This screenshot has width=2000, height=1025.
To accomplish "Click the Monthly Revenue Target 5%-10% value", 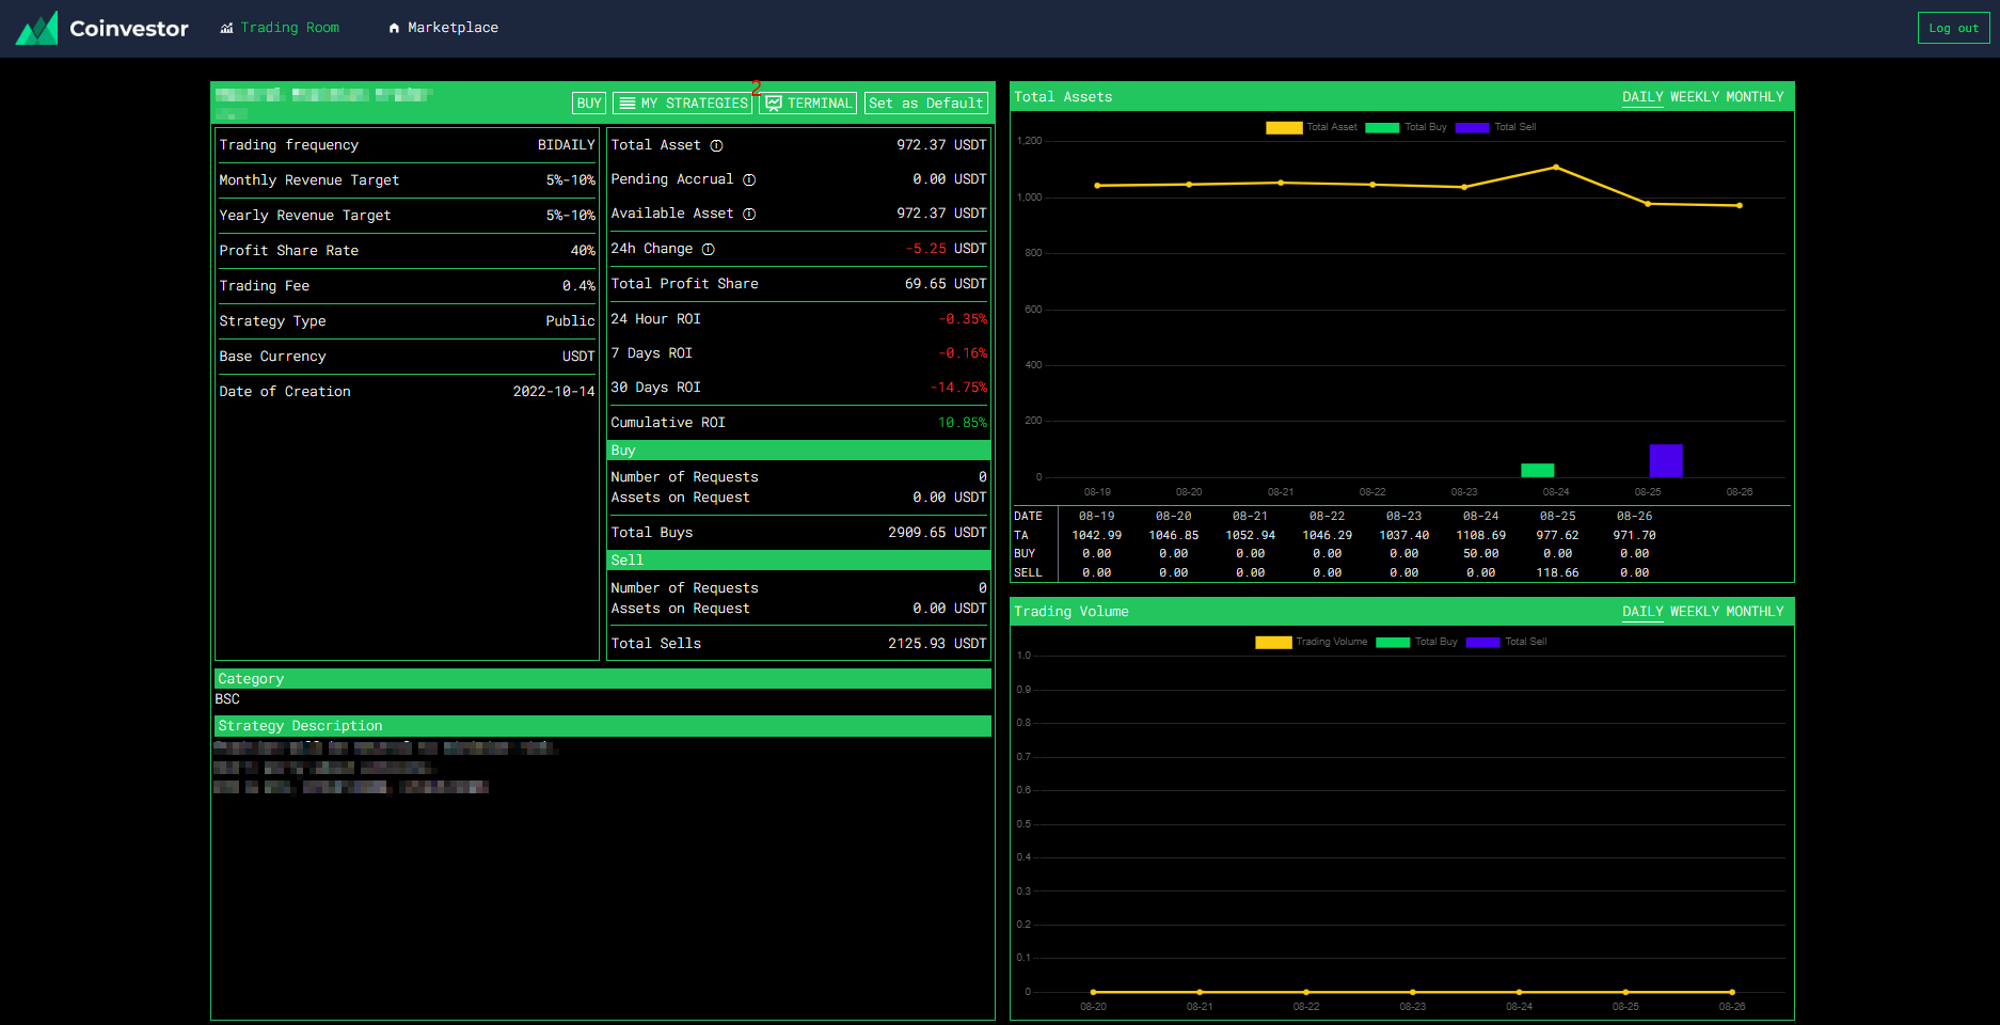I will click(570, 181).
